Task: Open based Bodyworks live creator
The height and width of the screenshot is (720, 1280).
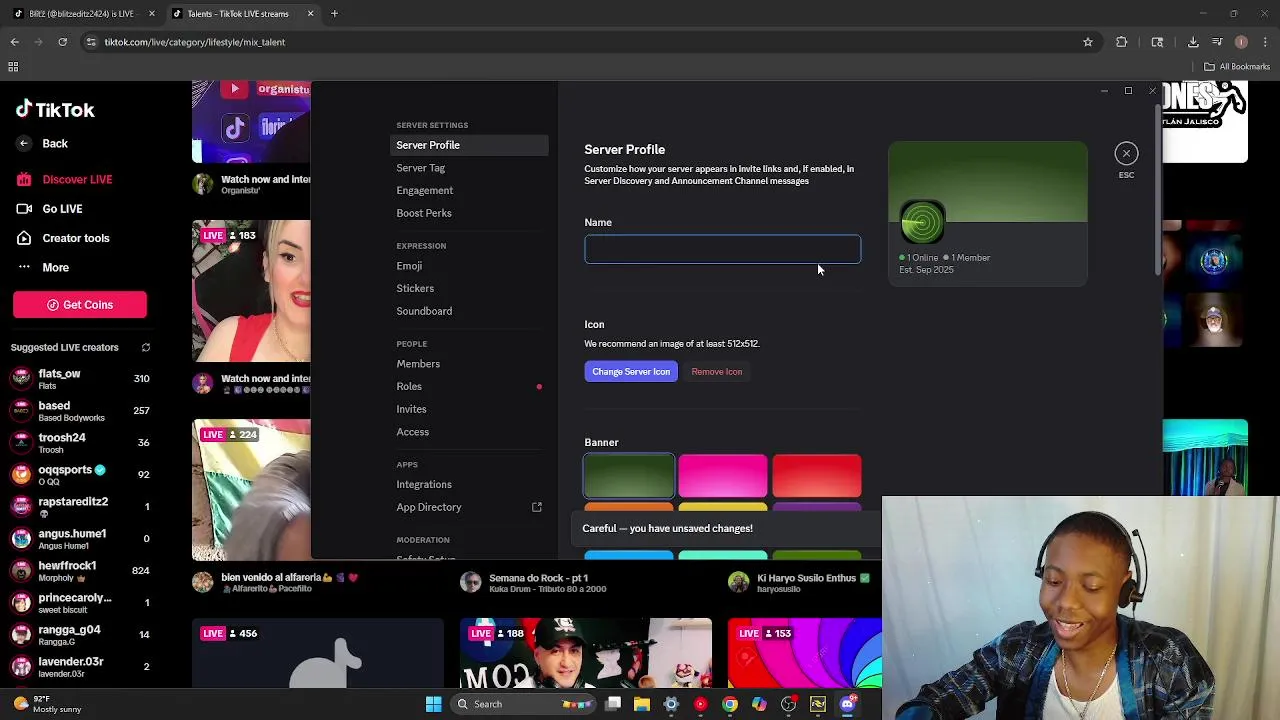Action: coord(80,411)
